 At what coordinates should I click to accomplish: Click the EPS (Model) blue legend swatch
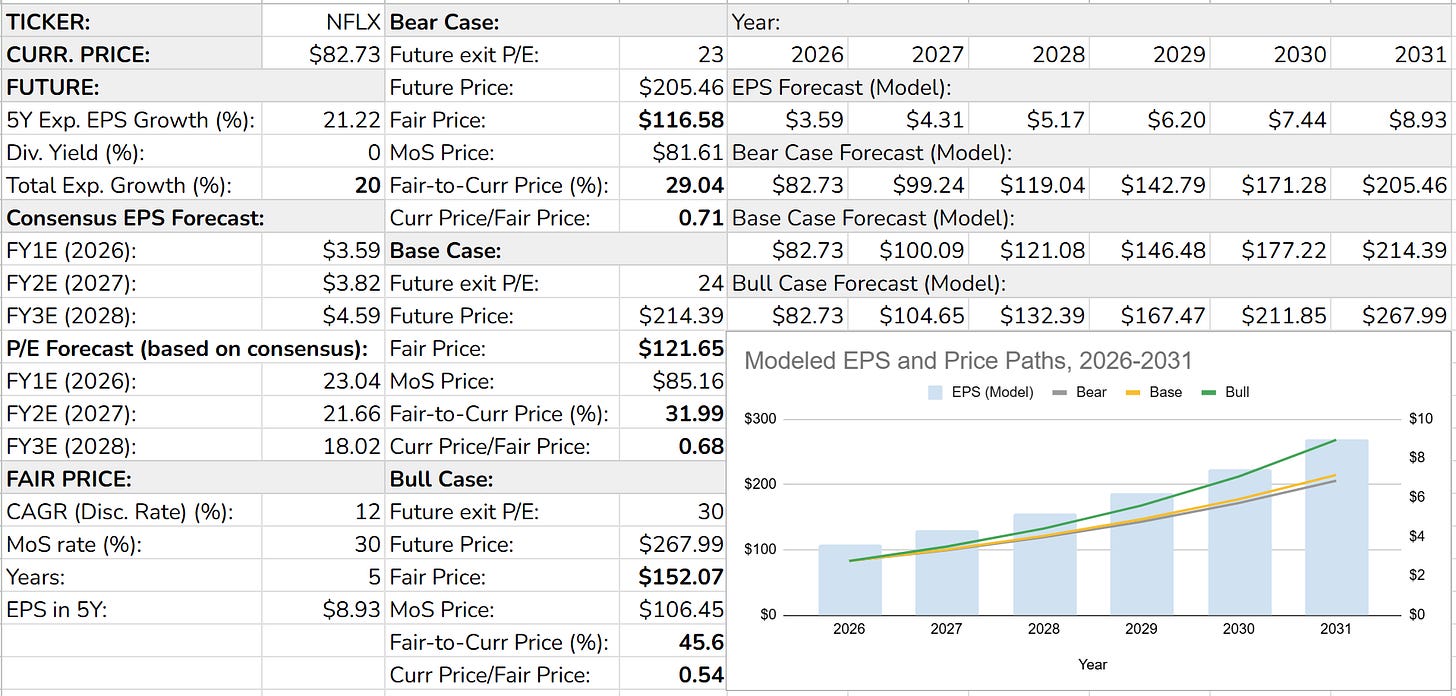click(x=937, y=392)
